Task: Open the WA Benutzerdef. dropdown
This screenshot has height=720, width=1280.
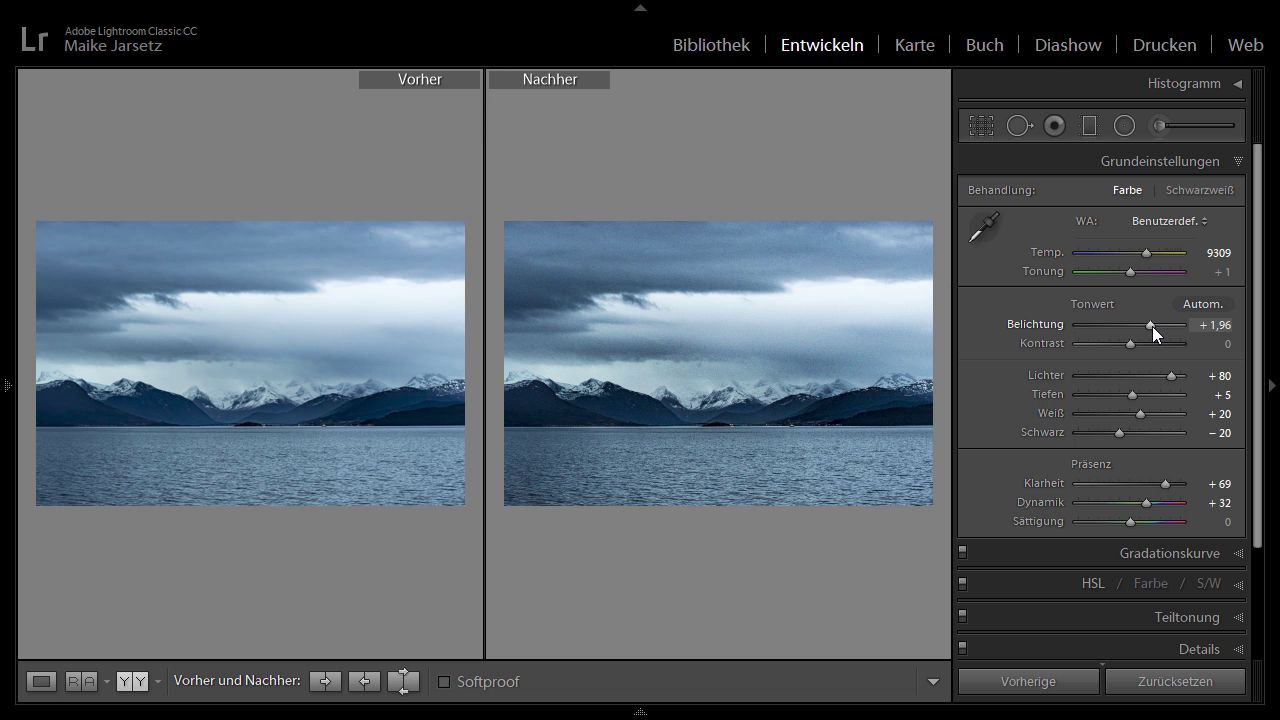Action: pos(1169,221)
